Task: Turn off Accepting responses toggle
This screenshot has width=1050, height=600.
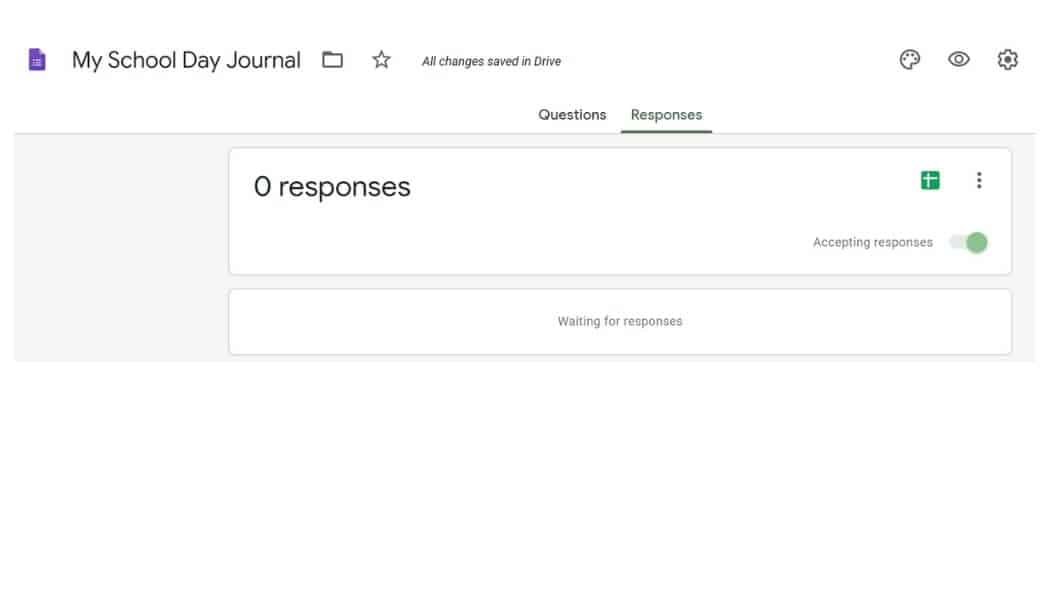Action: pyautogui.click(x=969, y=242)
